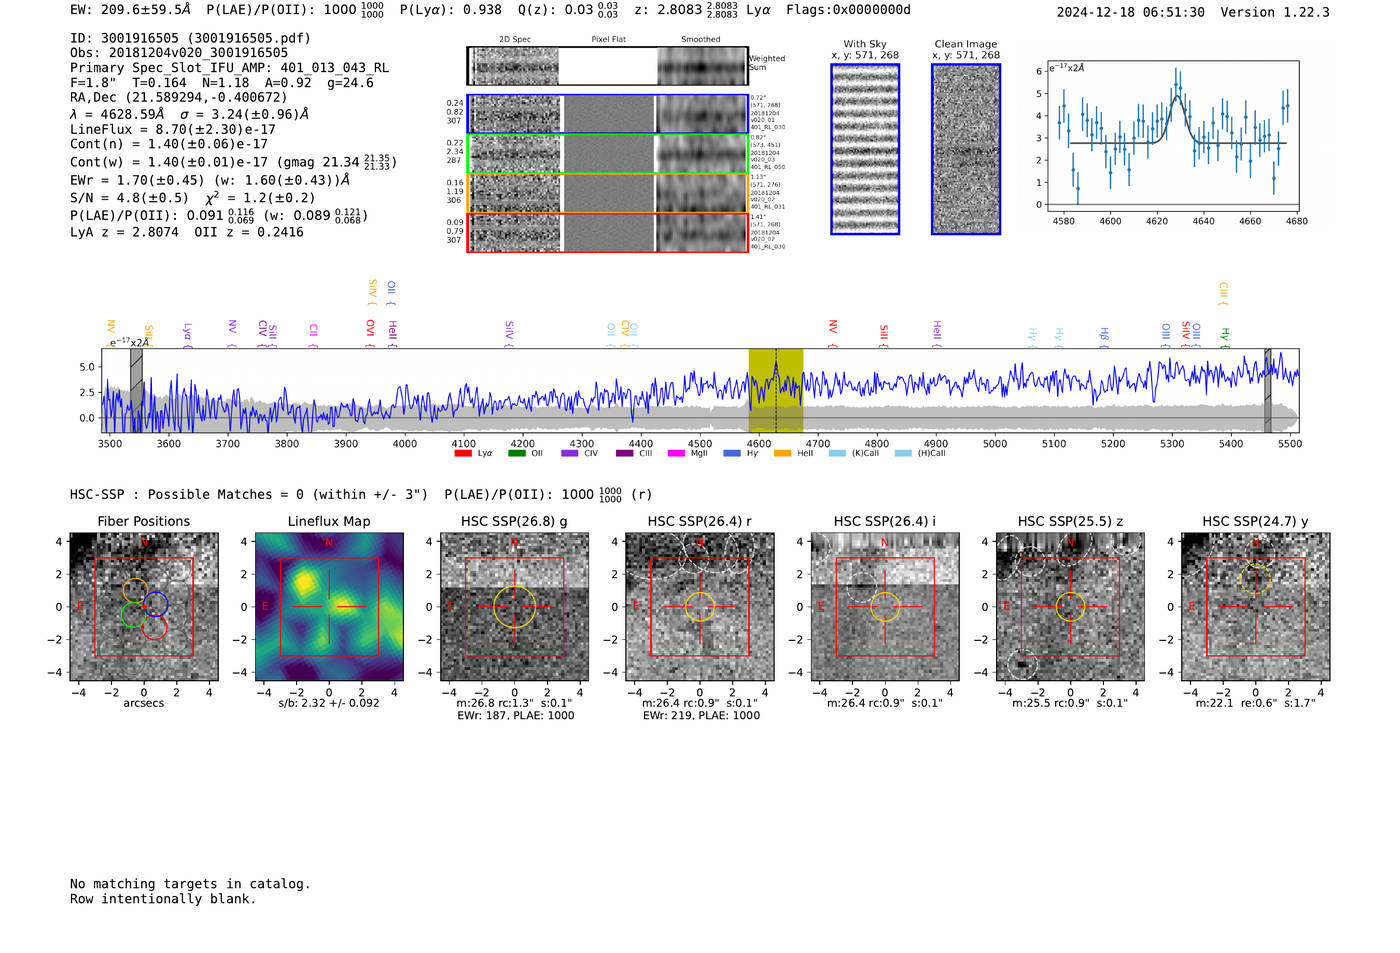Open the Gaussian line-fit plot
Image resolution: width=1400 pixels, height=953 pixels.
click(x=1172, y=136)
